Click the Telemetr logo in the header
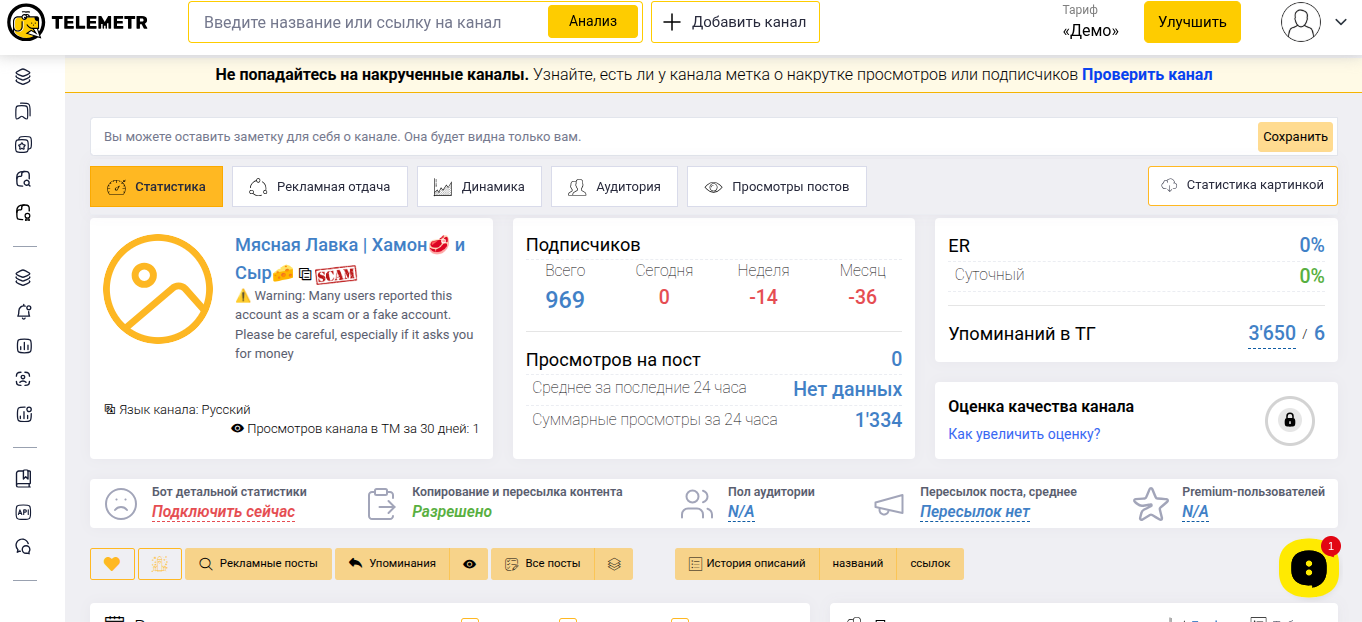The image size is (1362, 622). [x=76, y=22]
